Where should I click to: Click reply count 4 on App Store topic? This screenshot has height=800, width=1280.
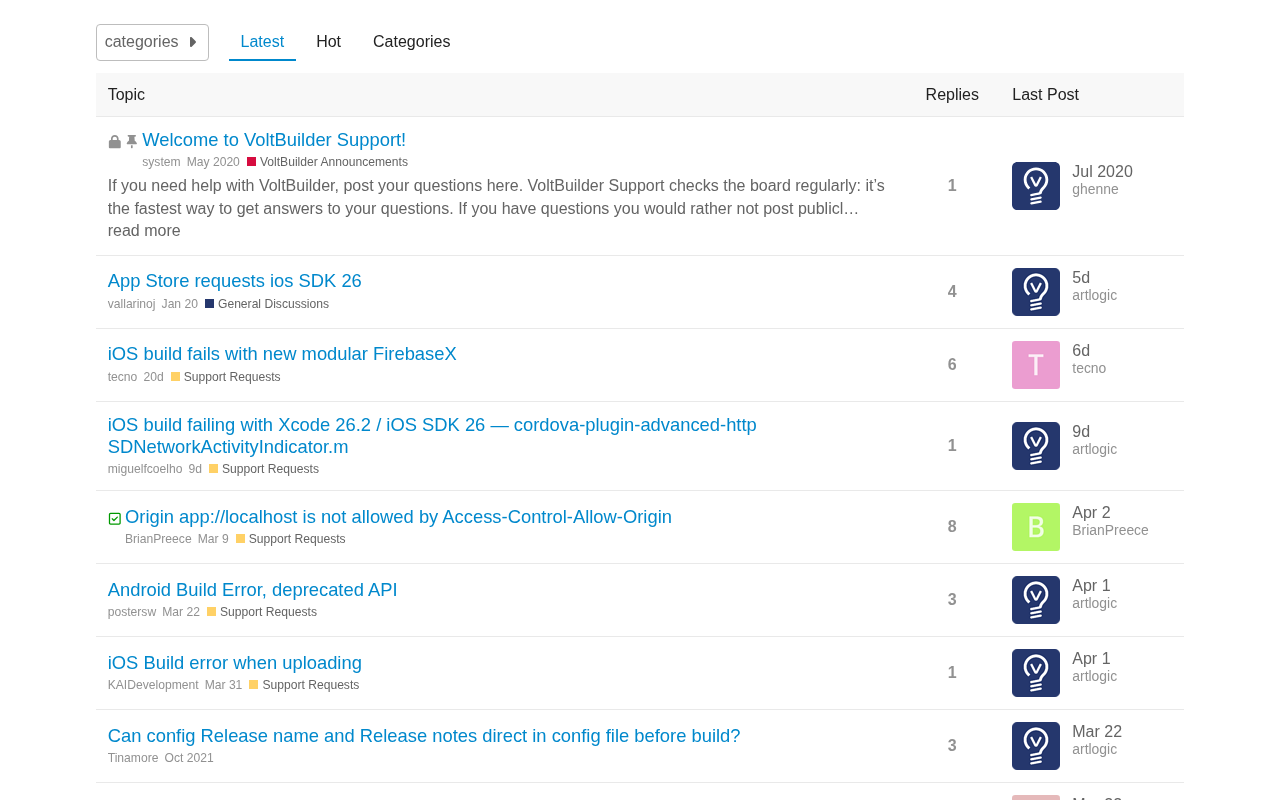[952, 292]
